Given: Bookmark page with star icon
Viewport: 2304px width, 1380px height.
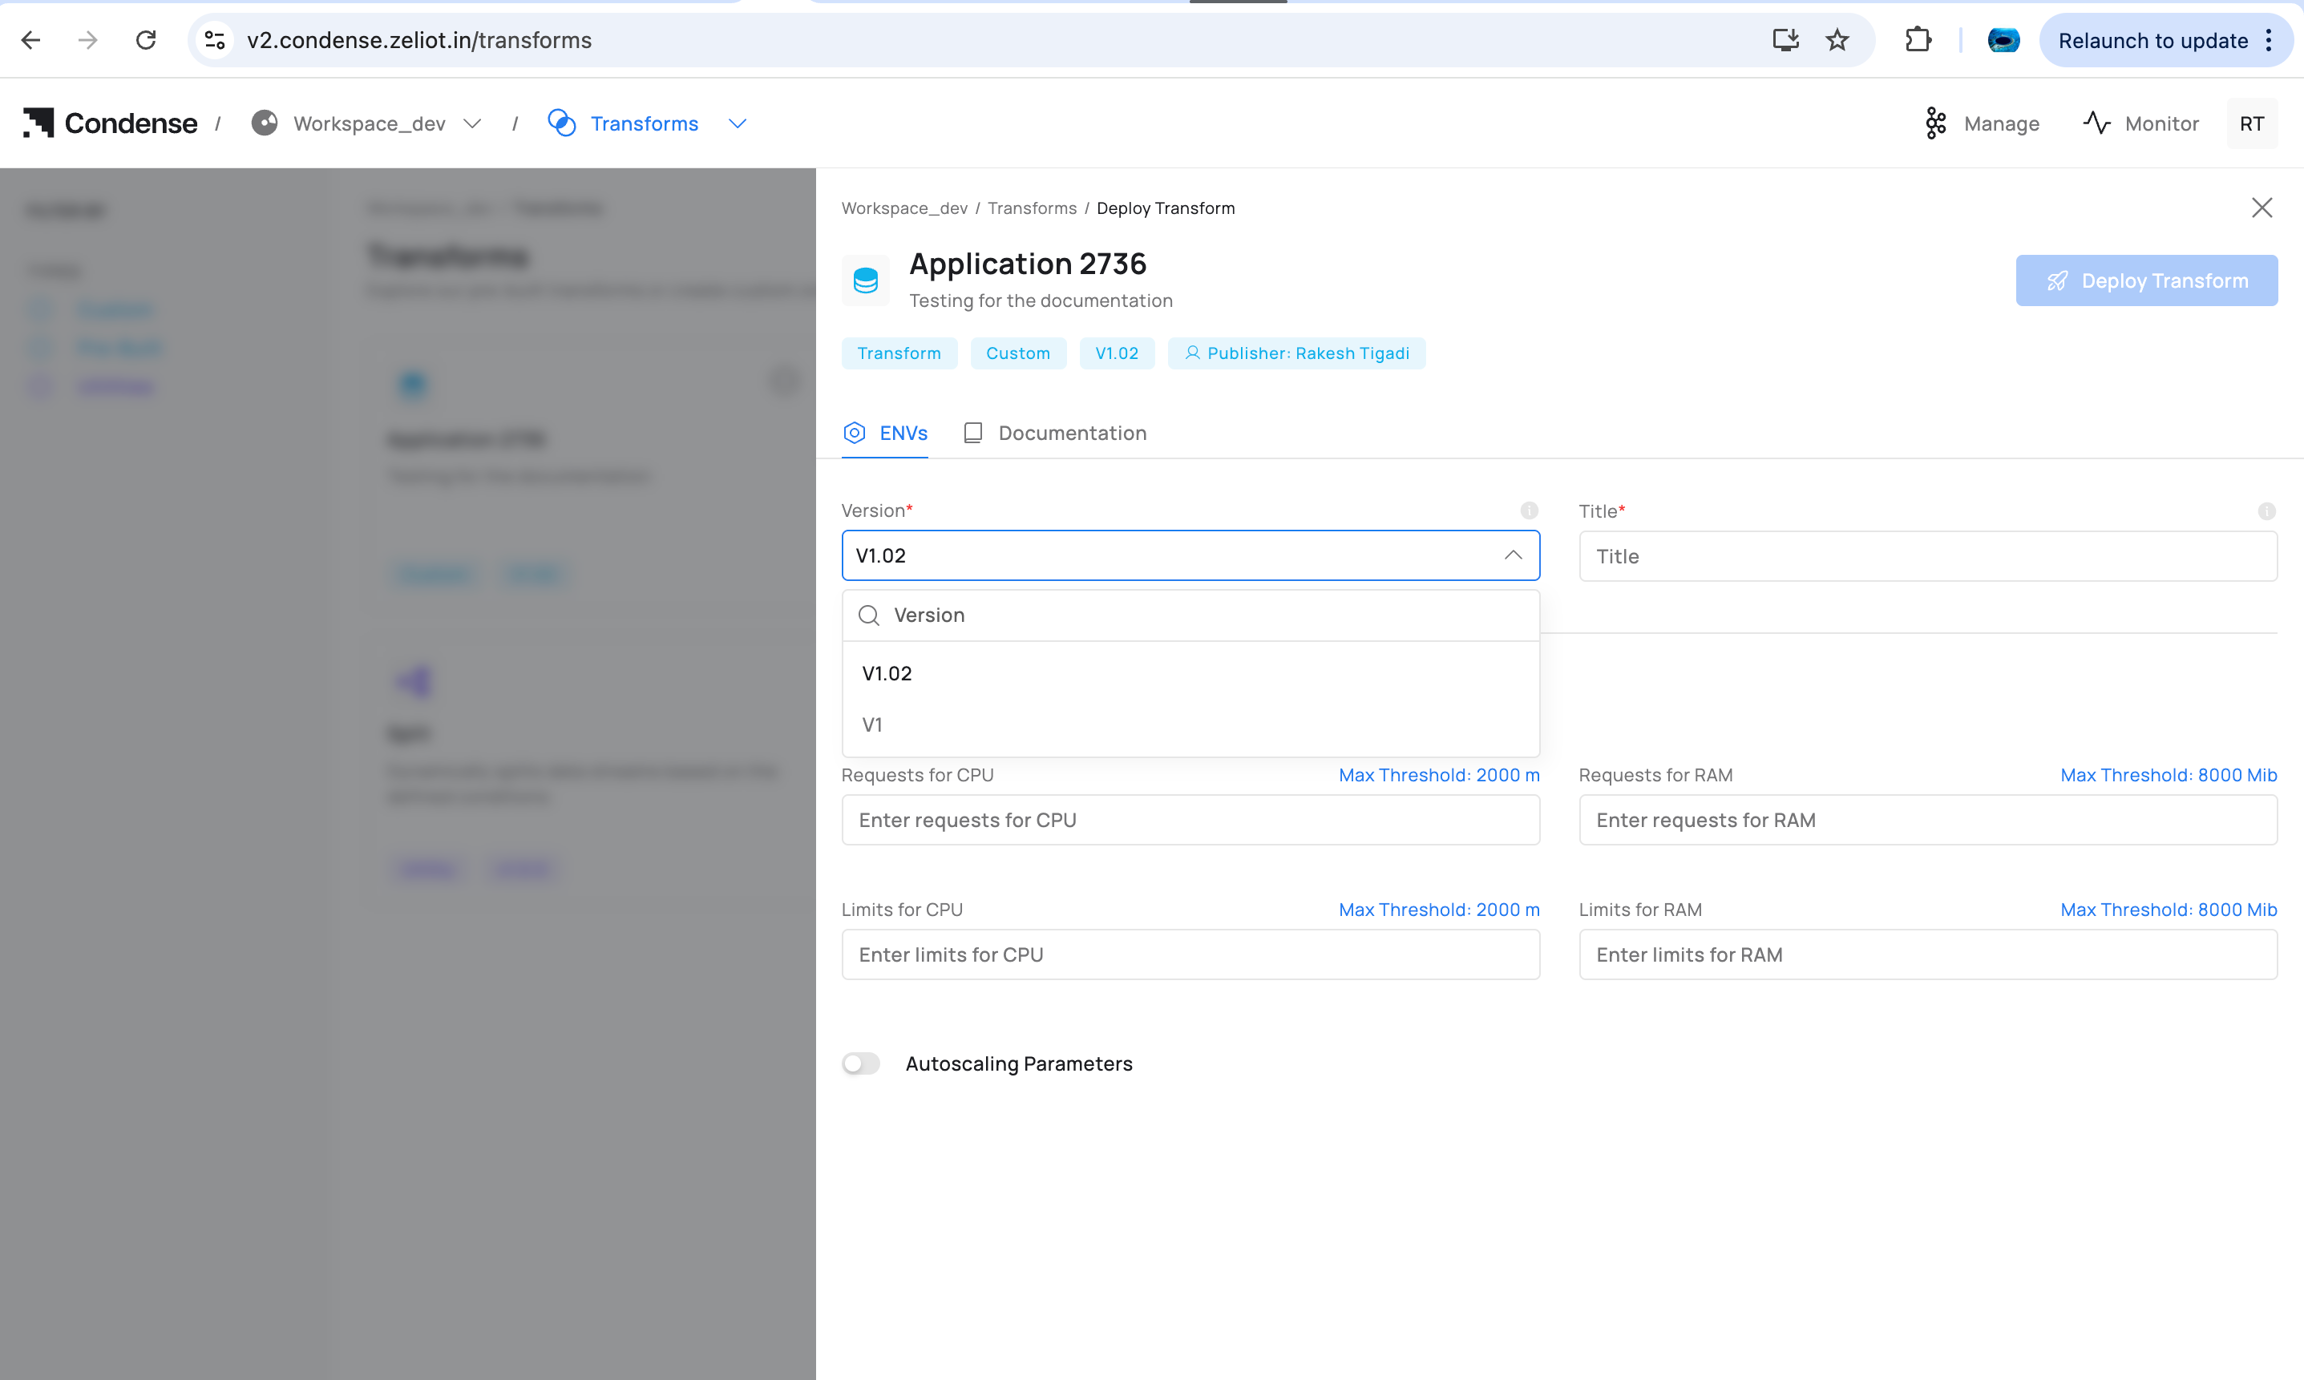Looking at the screenshot, I should tap(1837, 40).
